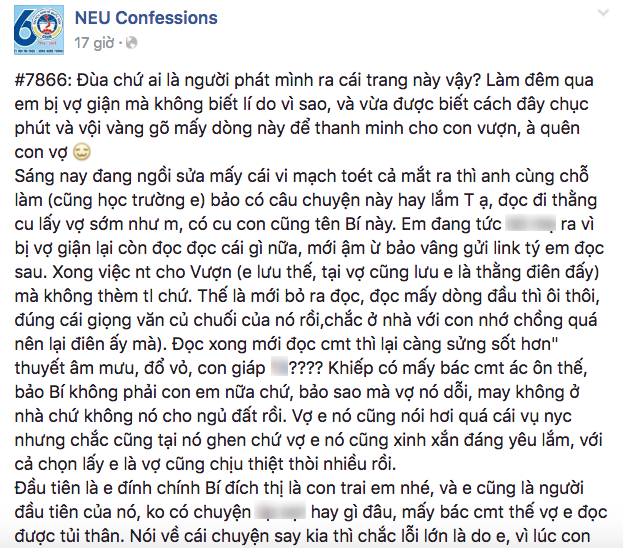
Task: Click the line starting 'phút và vội vàng gõ'
Action: click(297, 128)
